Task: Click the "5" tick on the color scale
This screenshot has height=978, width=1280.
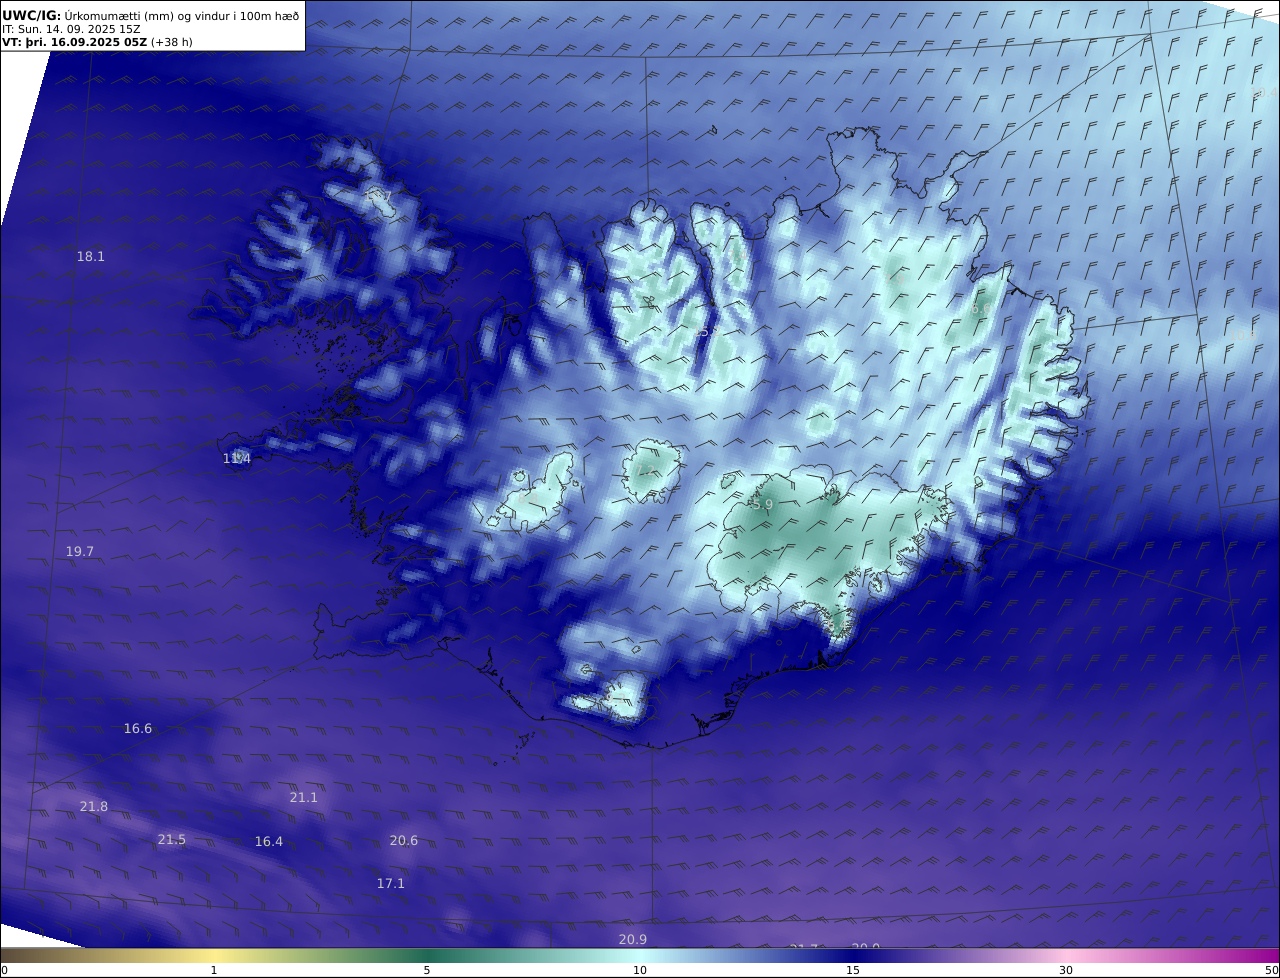Action: pos(427,970)
